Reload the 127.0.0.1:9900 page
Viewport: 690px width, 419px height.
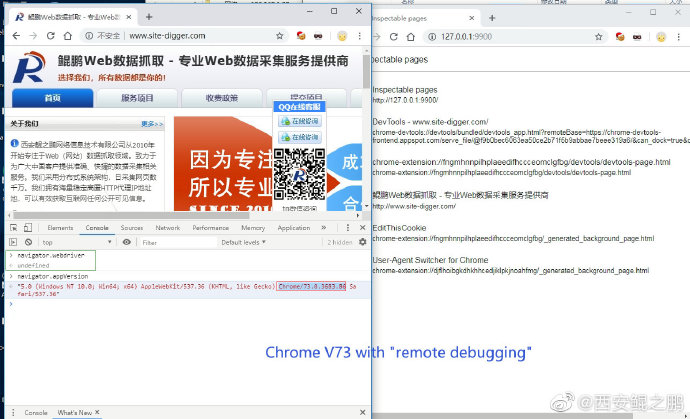pyautogui.click(x=394, y=37)
